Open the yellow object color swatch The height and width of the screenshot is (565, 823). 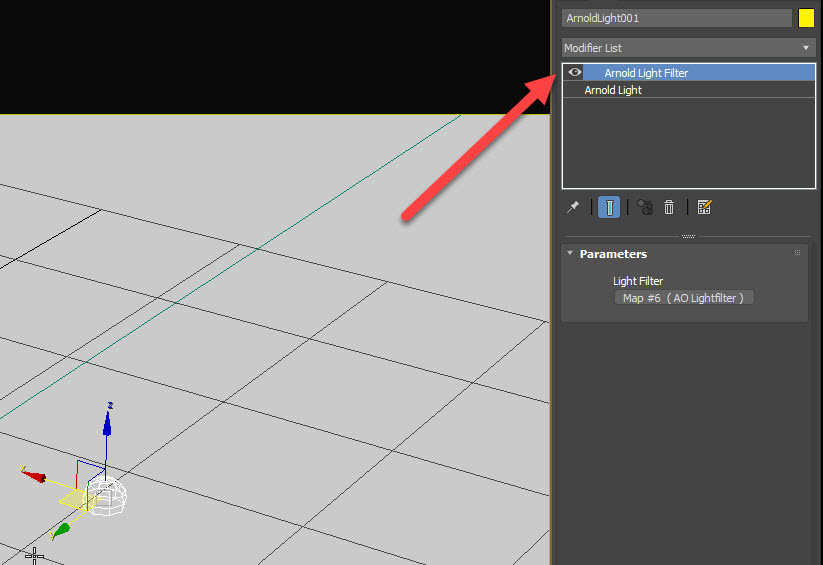coord(806,18)
